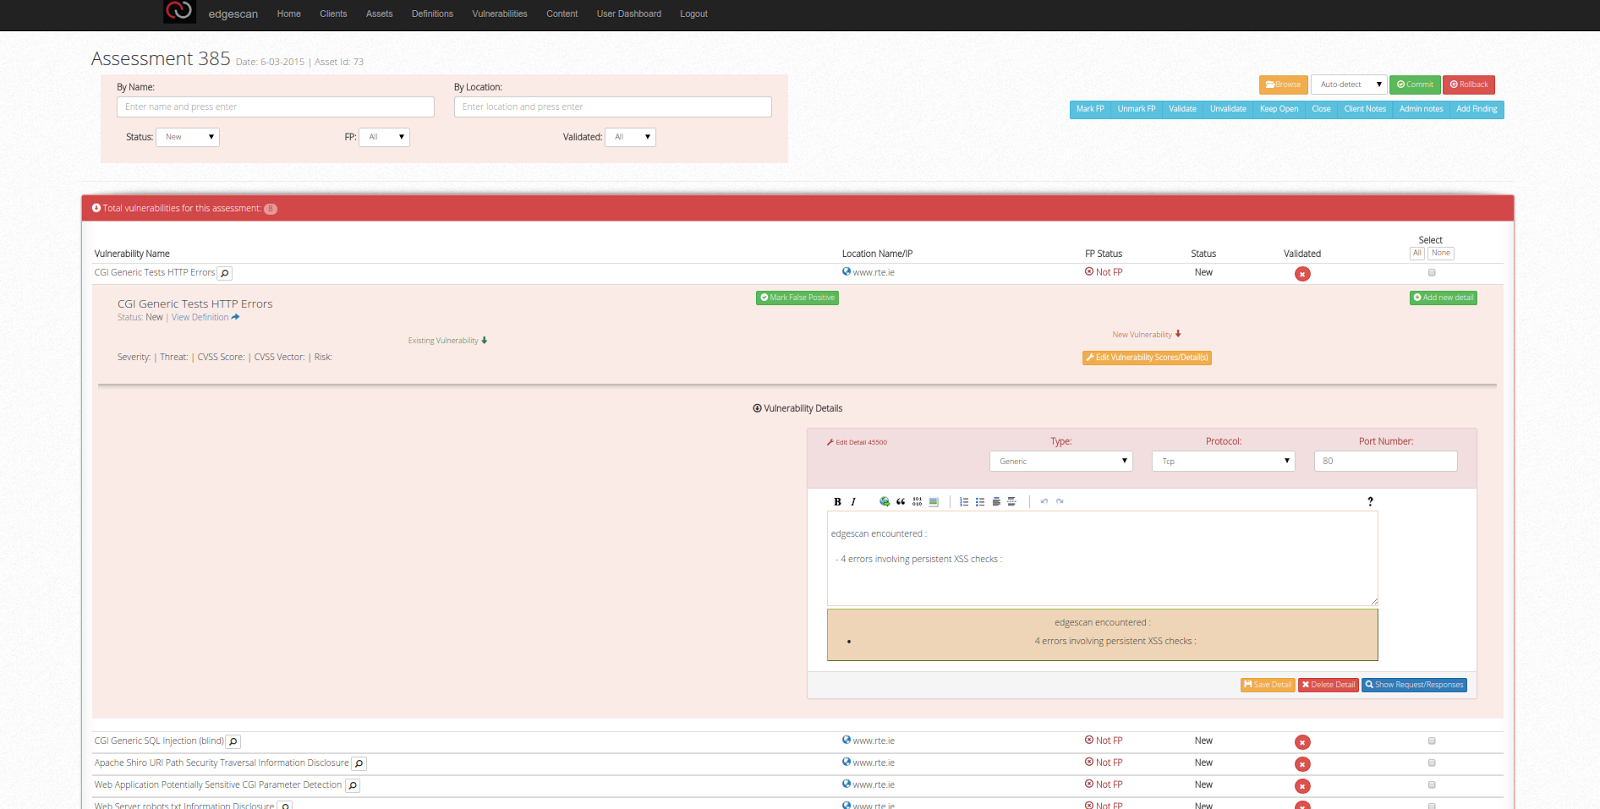
Task: Click the validated red X for HTTP Errors row
Action: [1302, 274]
